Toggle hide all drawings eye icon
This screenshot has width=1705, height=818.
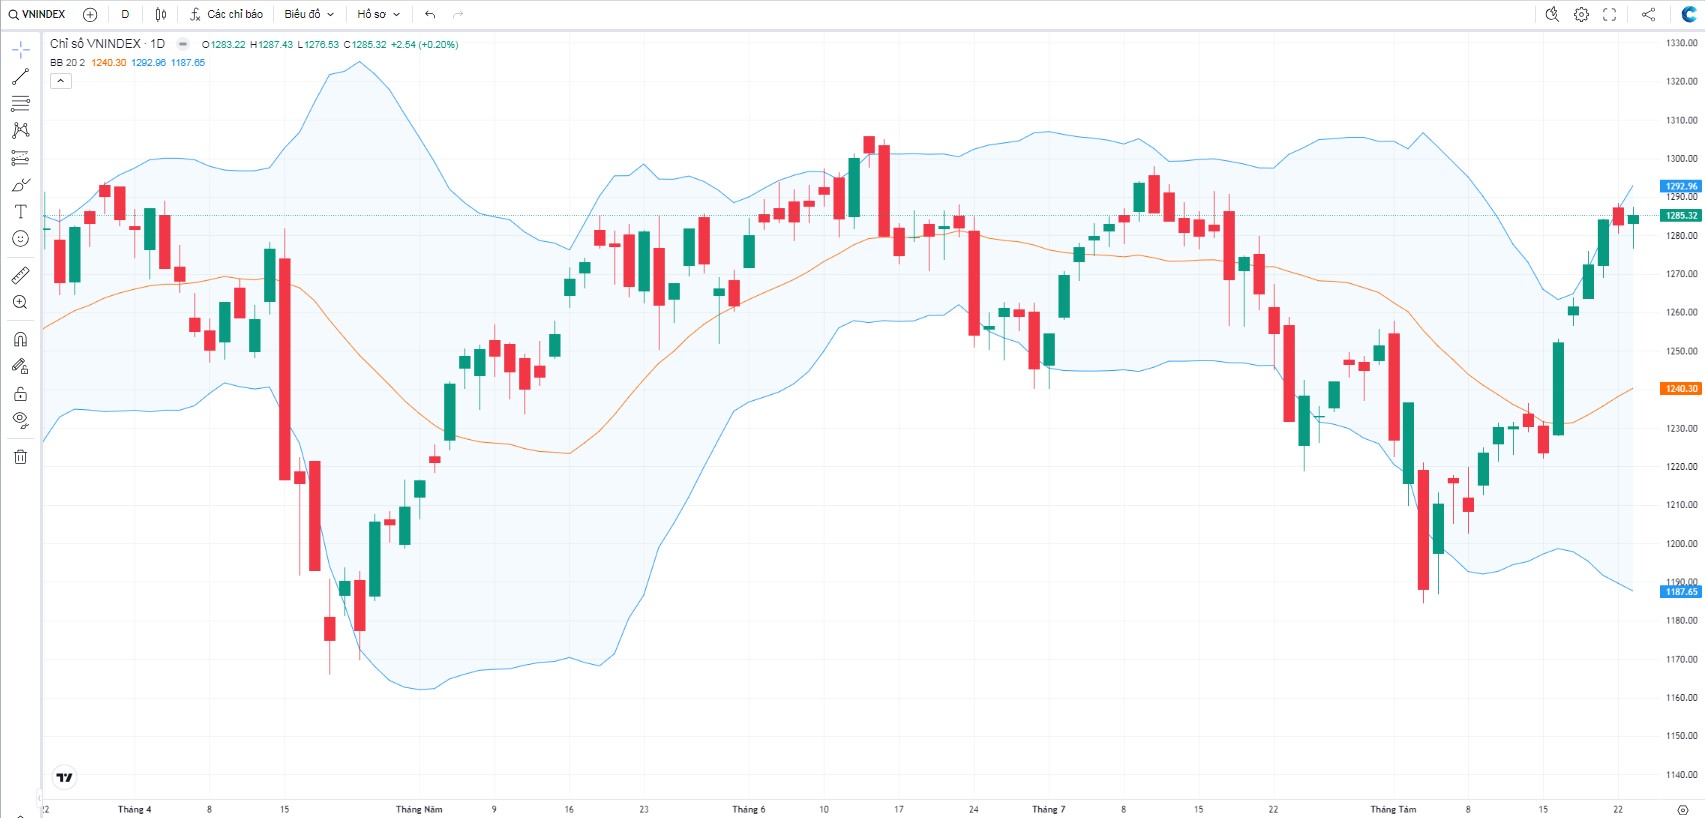click(20, 420)
